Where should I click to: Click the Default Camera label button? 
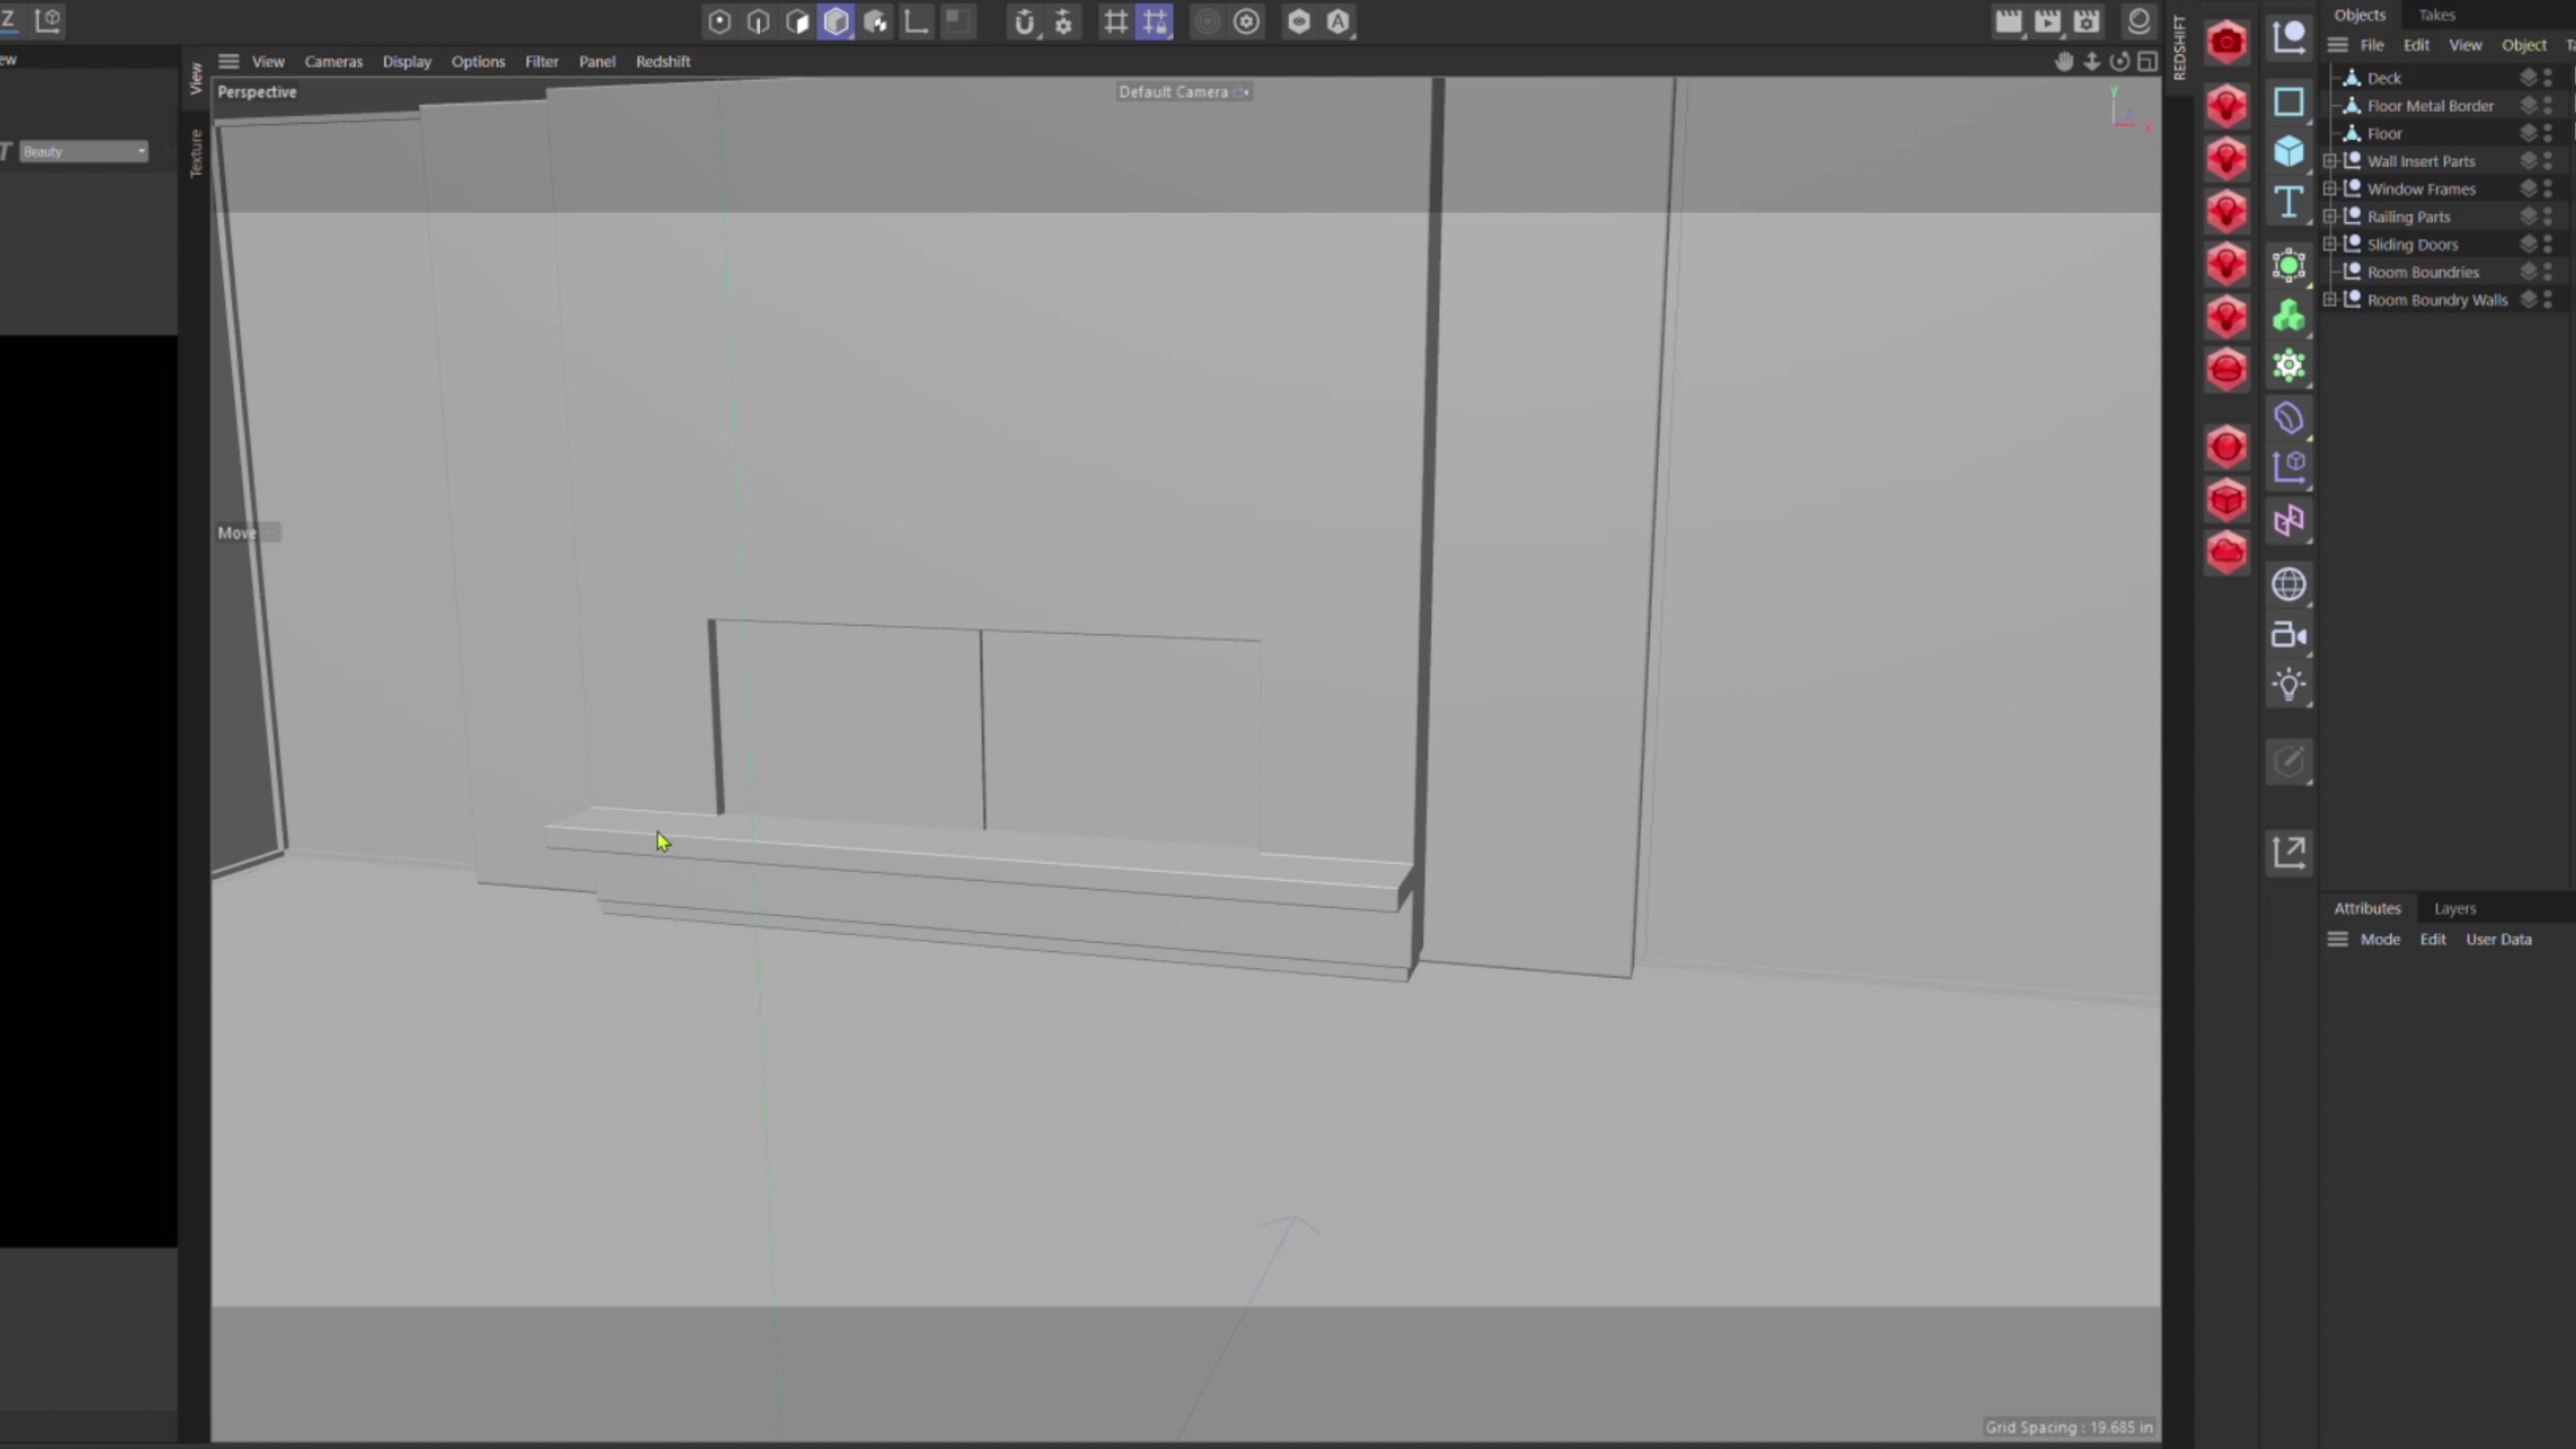pos(1183,92)
